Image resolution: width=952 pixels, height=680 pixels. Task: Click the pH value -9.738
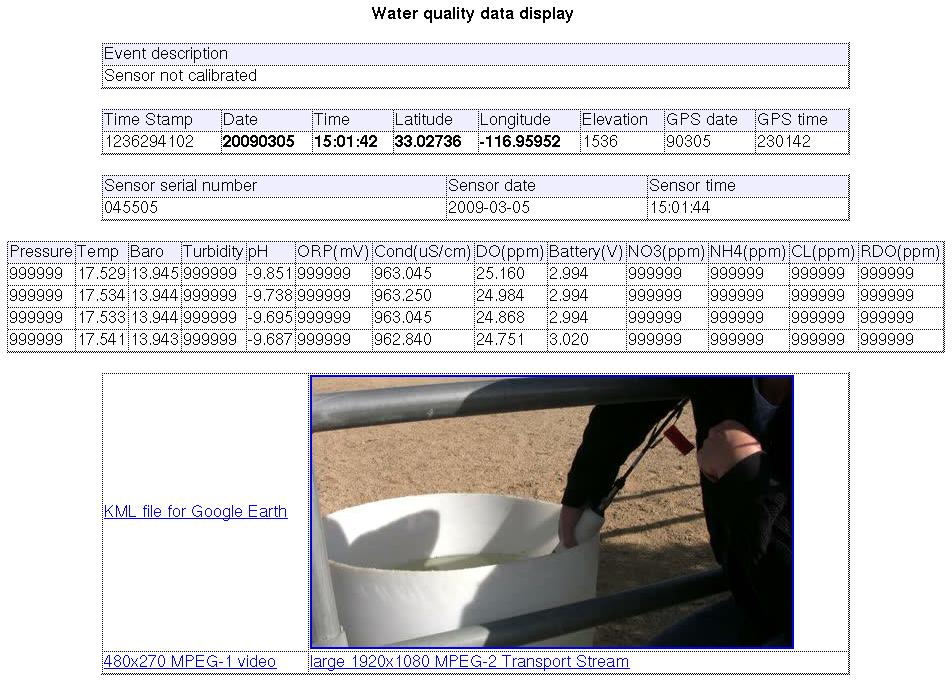pyautogui.click(x=270, y=295)
